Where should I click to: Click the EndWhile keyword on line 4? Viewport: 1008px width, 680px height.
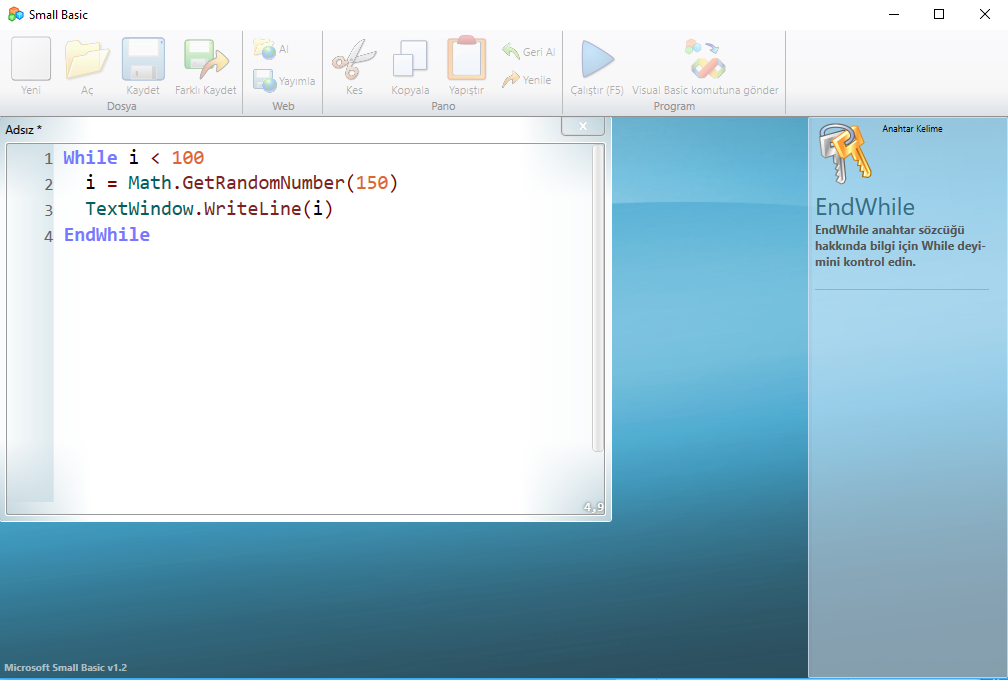107,235
